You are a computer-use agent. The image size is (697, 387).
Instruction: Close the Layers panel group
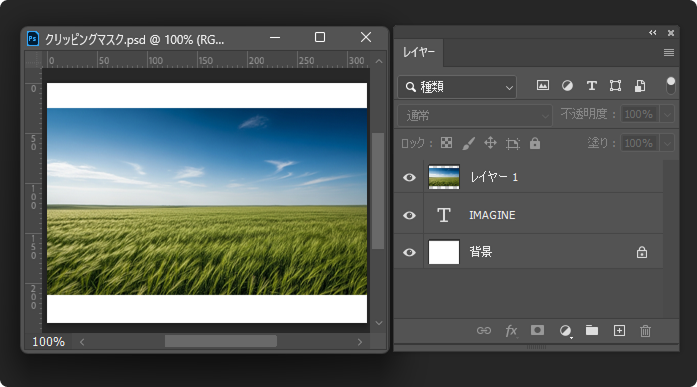coord(671,33)
